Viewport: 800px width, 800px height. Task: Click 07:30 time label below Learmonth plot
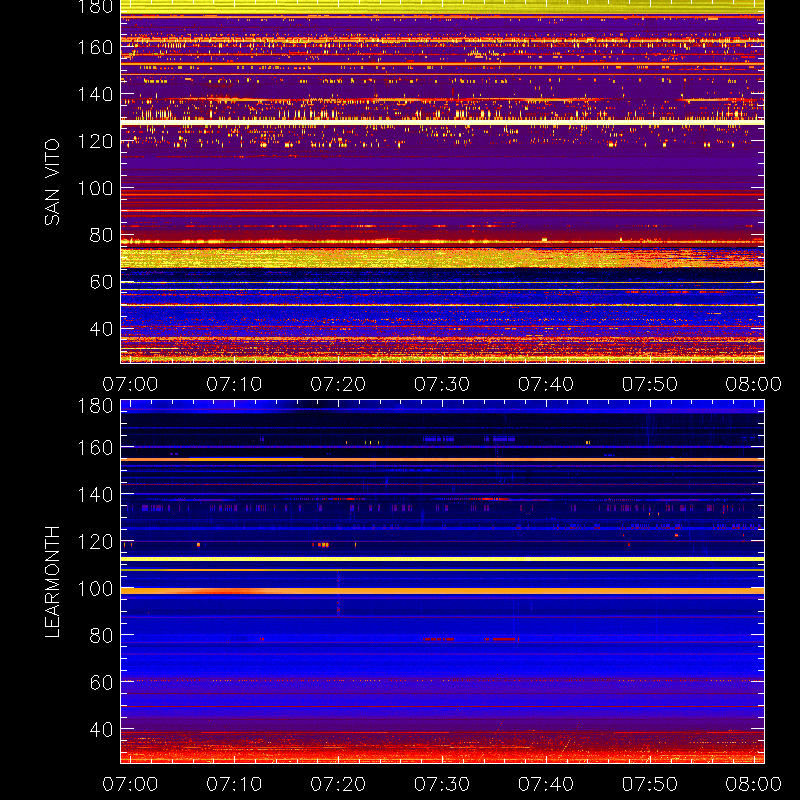[x=442, y=784]
